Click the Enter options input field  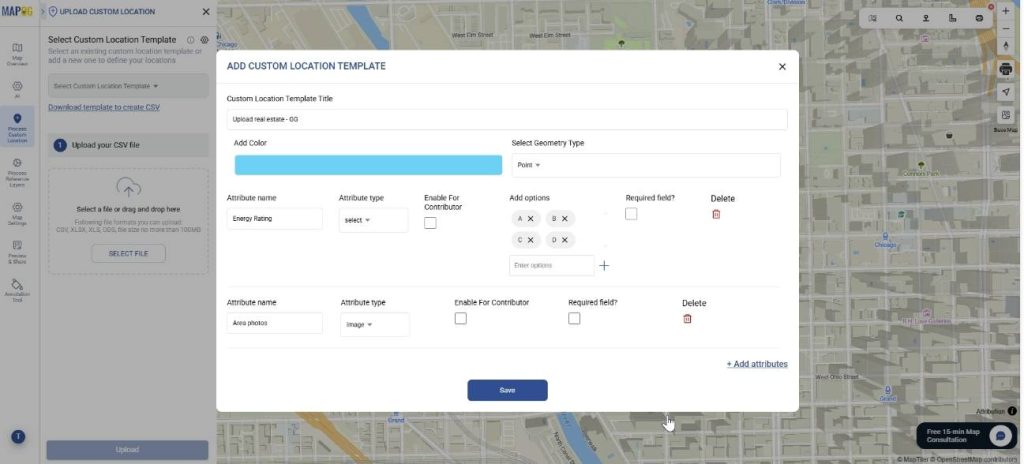(552, 265)
